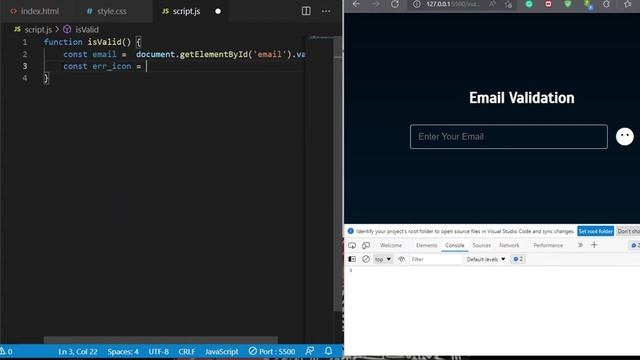
Task: Open the browser extensions puzzle icon
Action: pyautogui.click(x=607, y=4)
